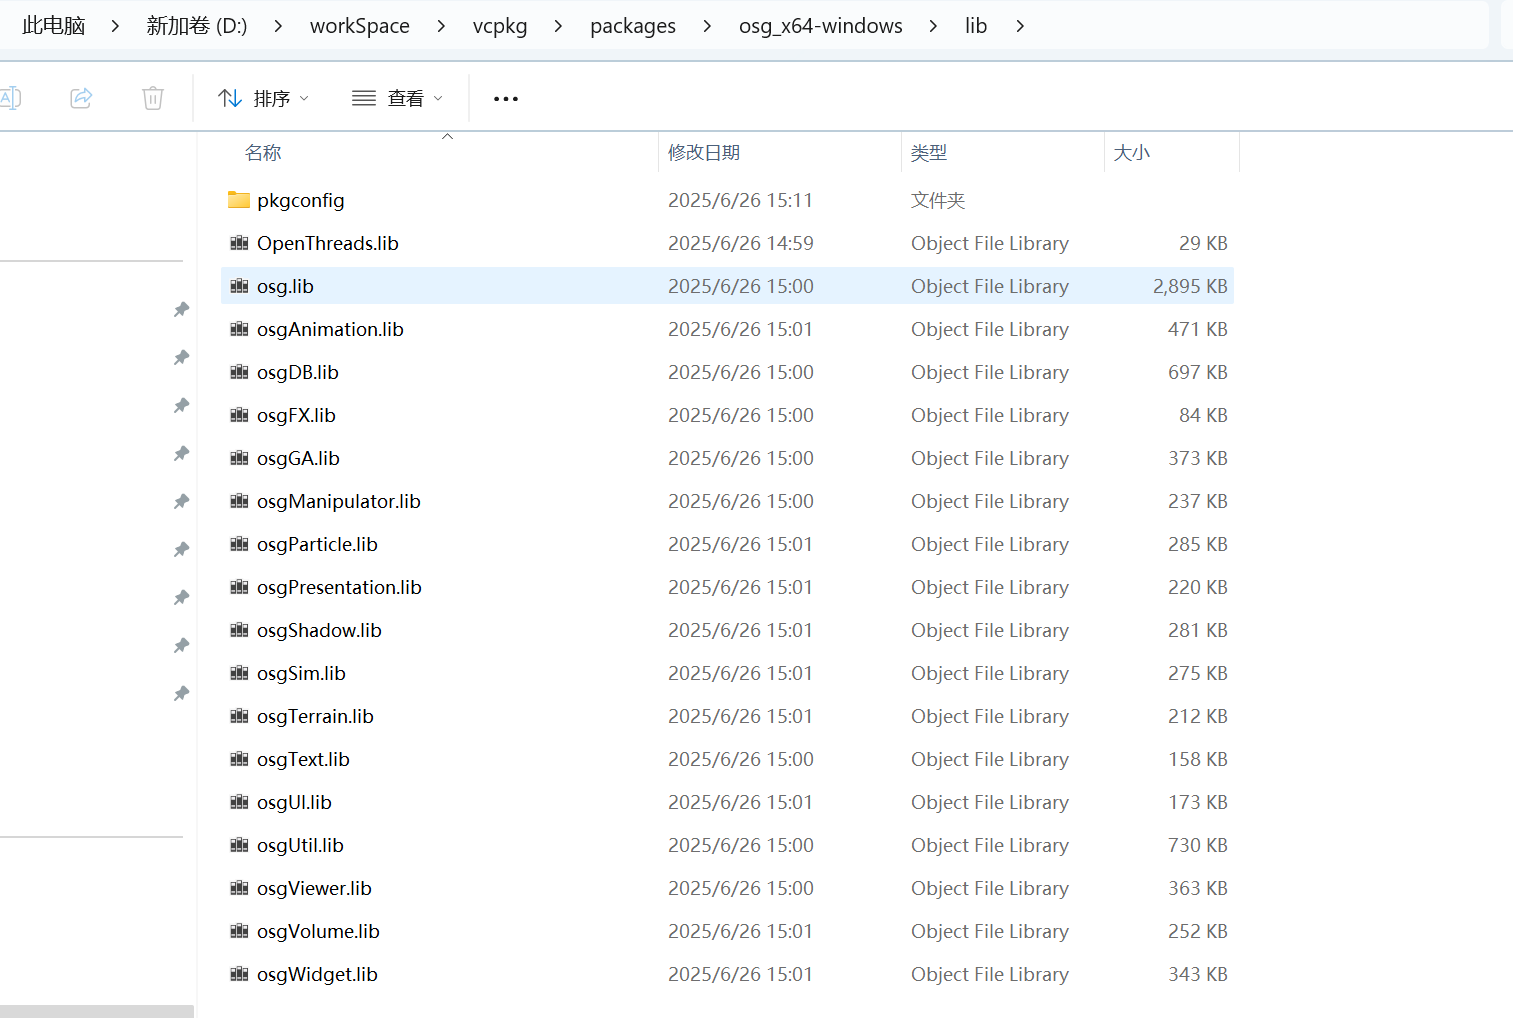Click the osgParticle.lib file icon
1513x1018 pixels.
tap(239, 544)
